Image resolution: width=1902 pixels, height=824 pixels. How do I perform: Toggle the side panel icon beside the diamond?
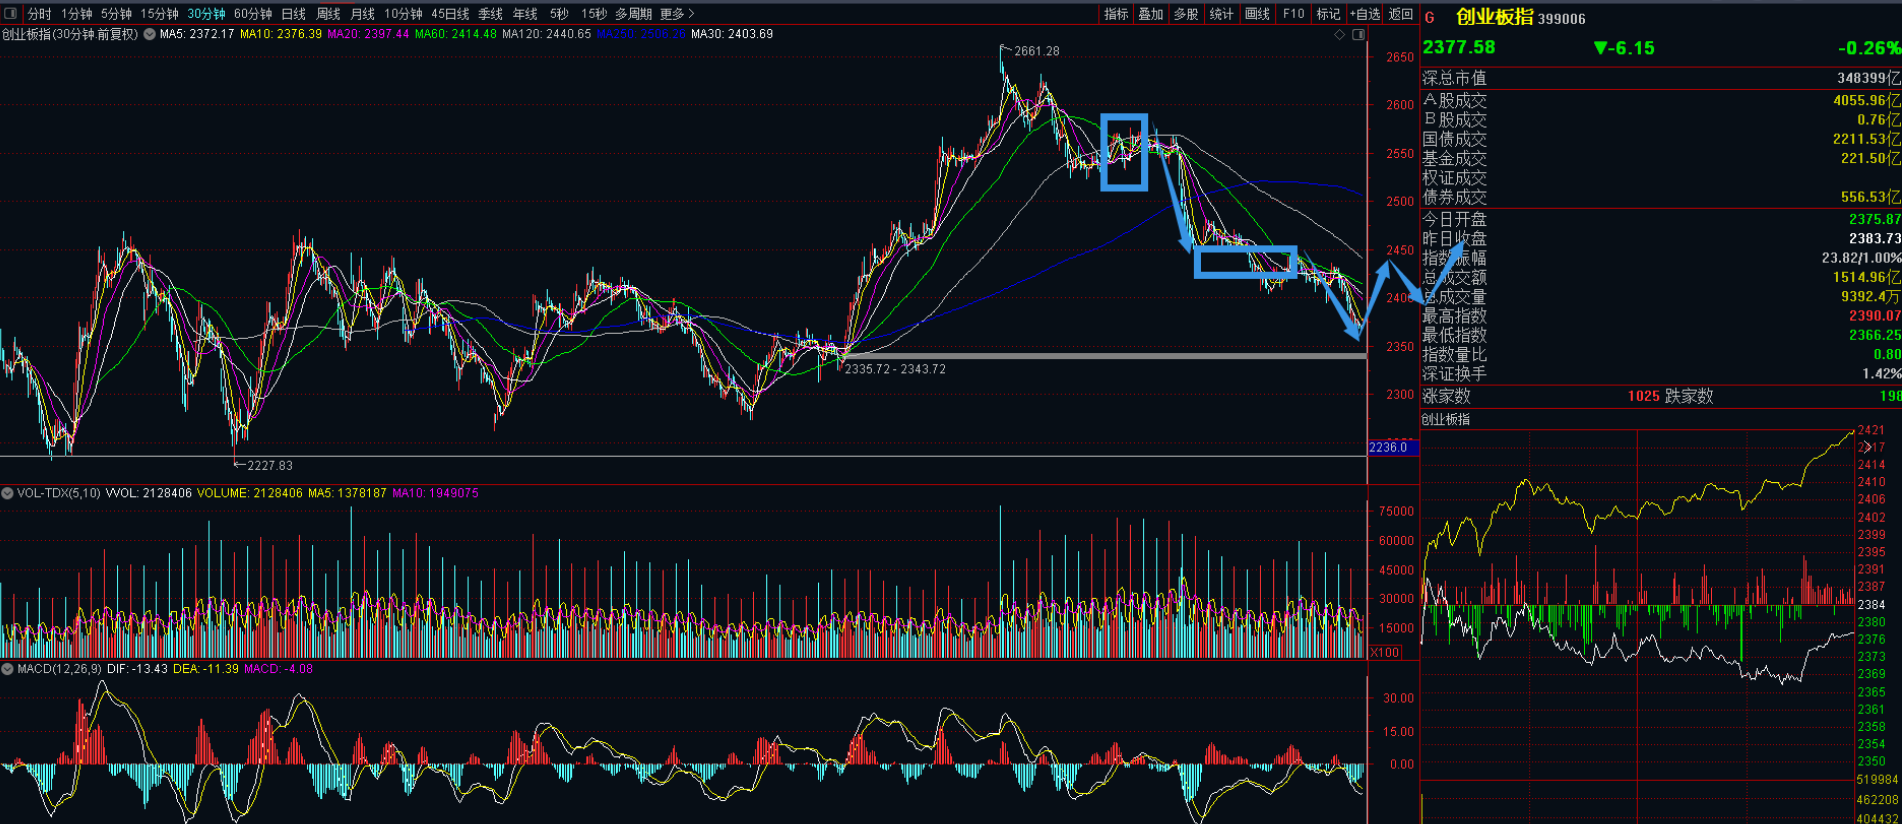tap(1358, 35)
